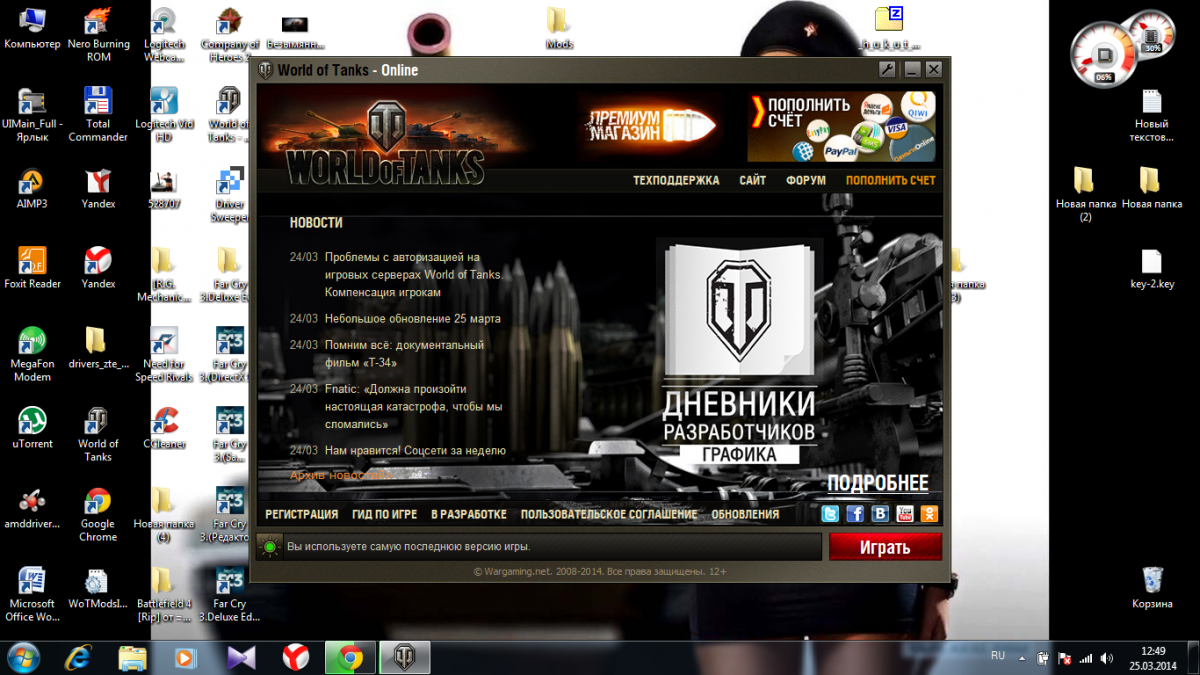The image size is (1200, 675).
Task: Open Yandex browser from taskbar
Action: tap(295, 658)
